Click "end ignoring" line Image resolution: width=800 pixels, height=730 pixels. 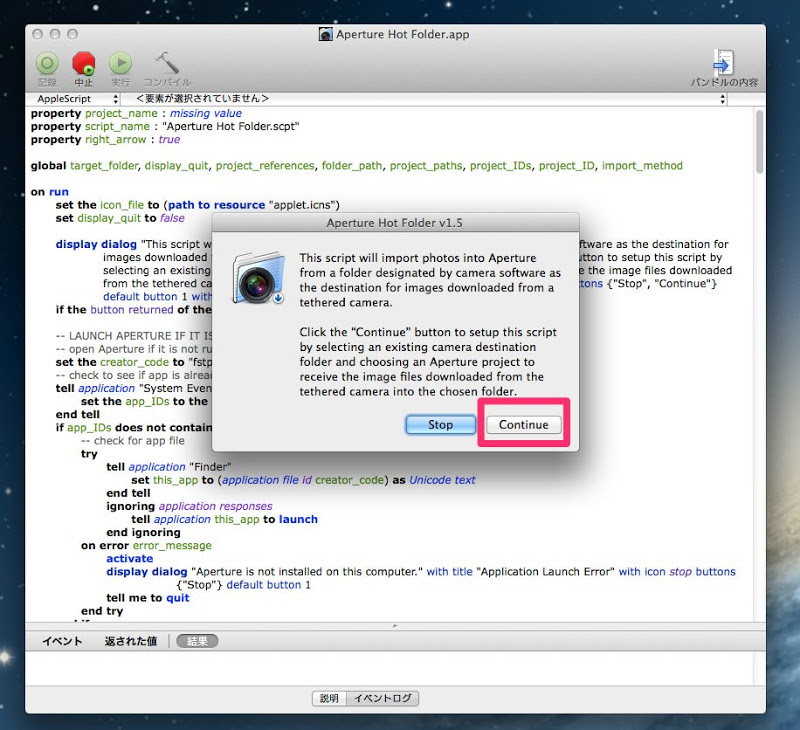[143, 533]
